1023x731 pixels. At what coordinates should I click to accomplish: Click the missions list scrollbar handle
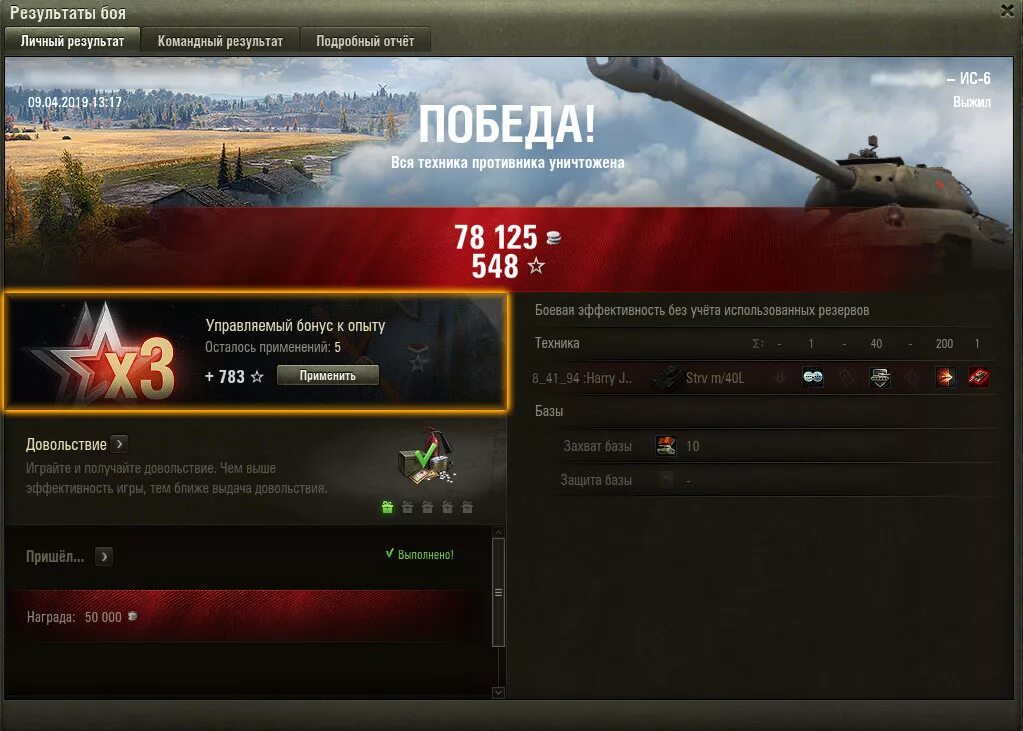[x=498, y=593]
